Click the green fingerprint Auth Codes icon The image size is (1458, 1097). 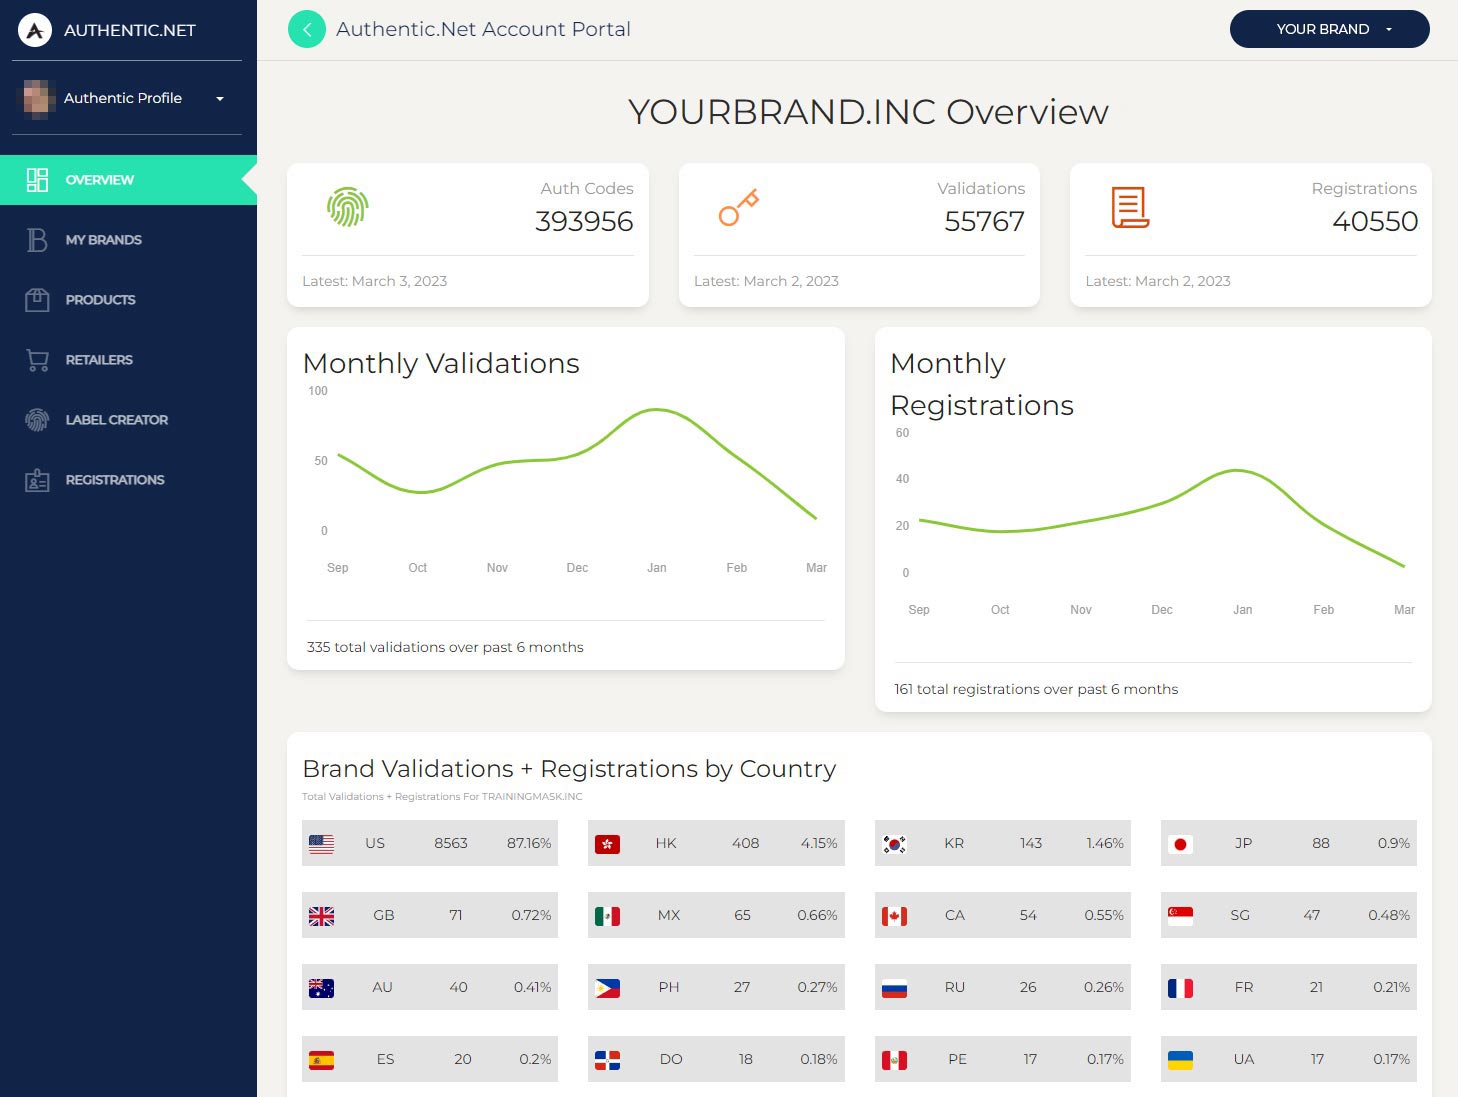tap(347, 207)
